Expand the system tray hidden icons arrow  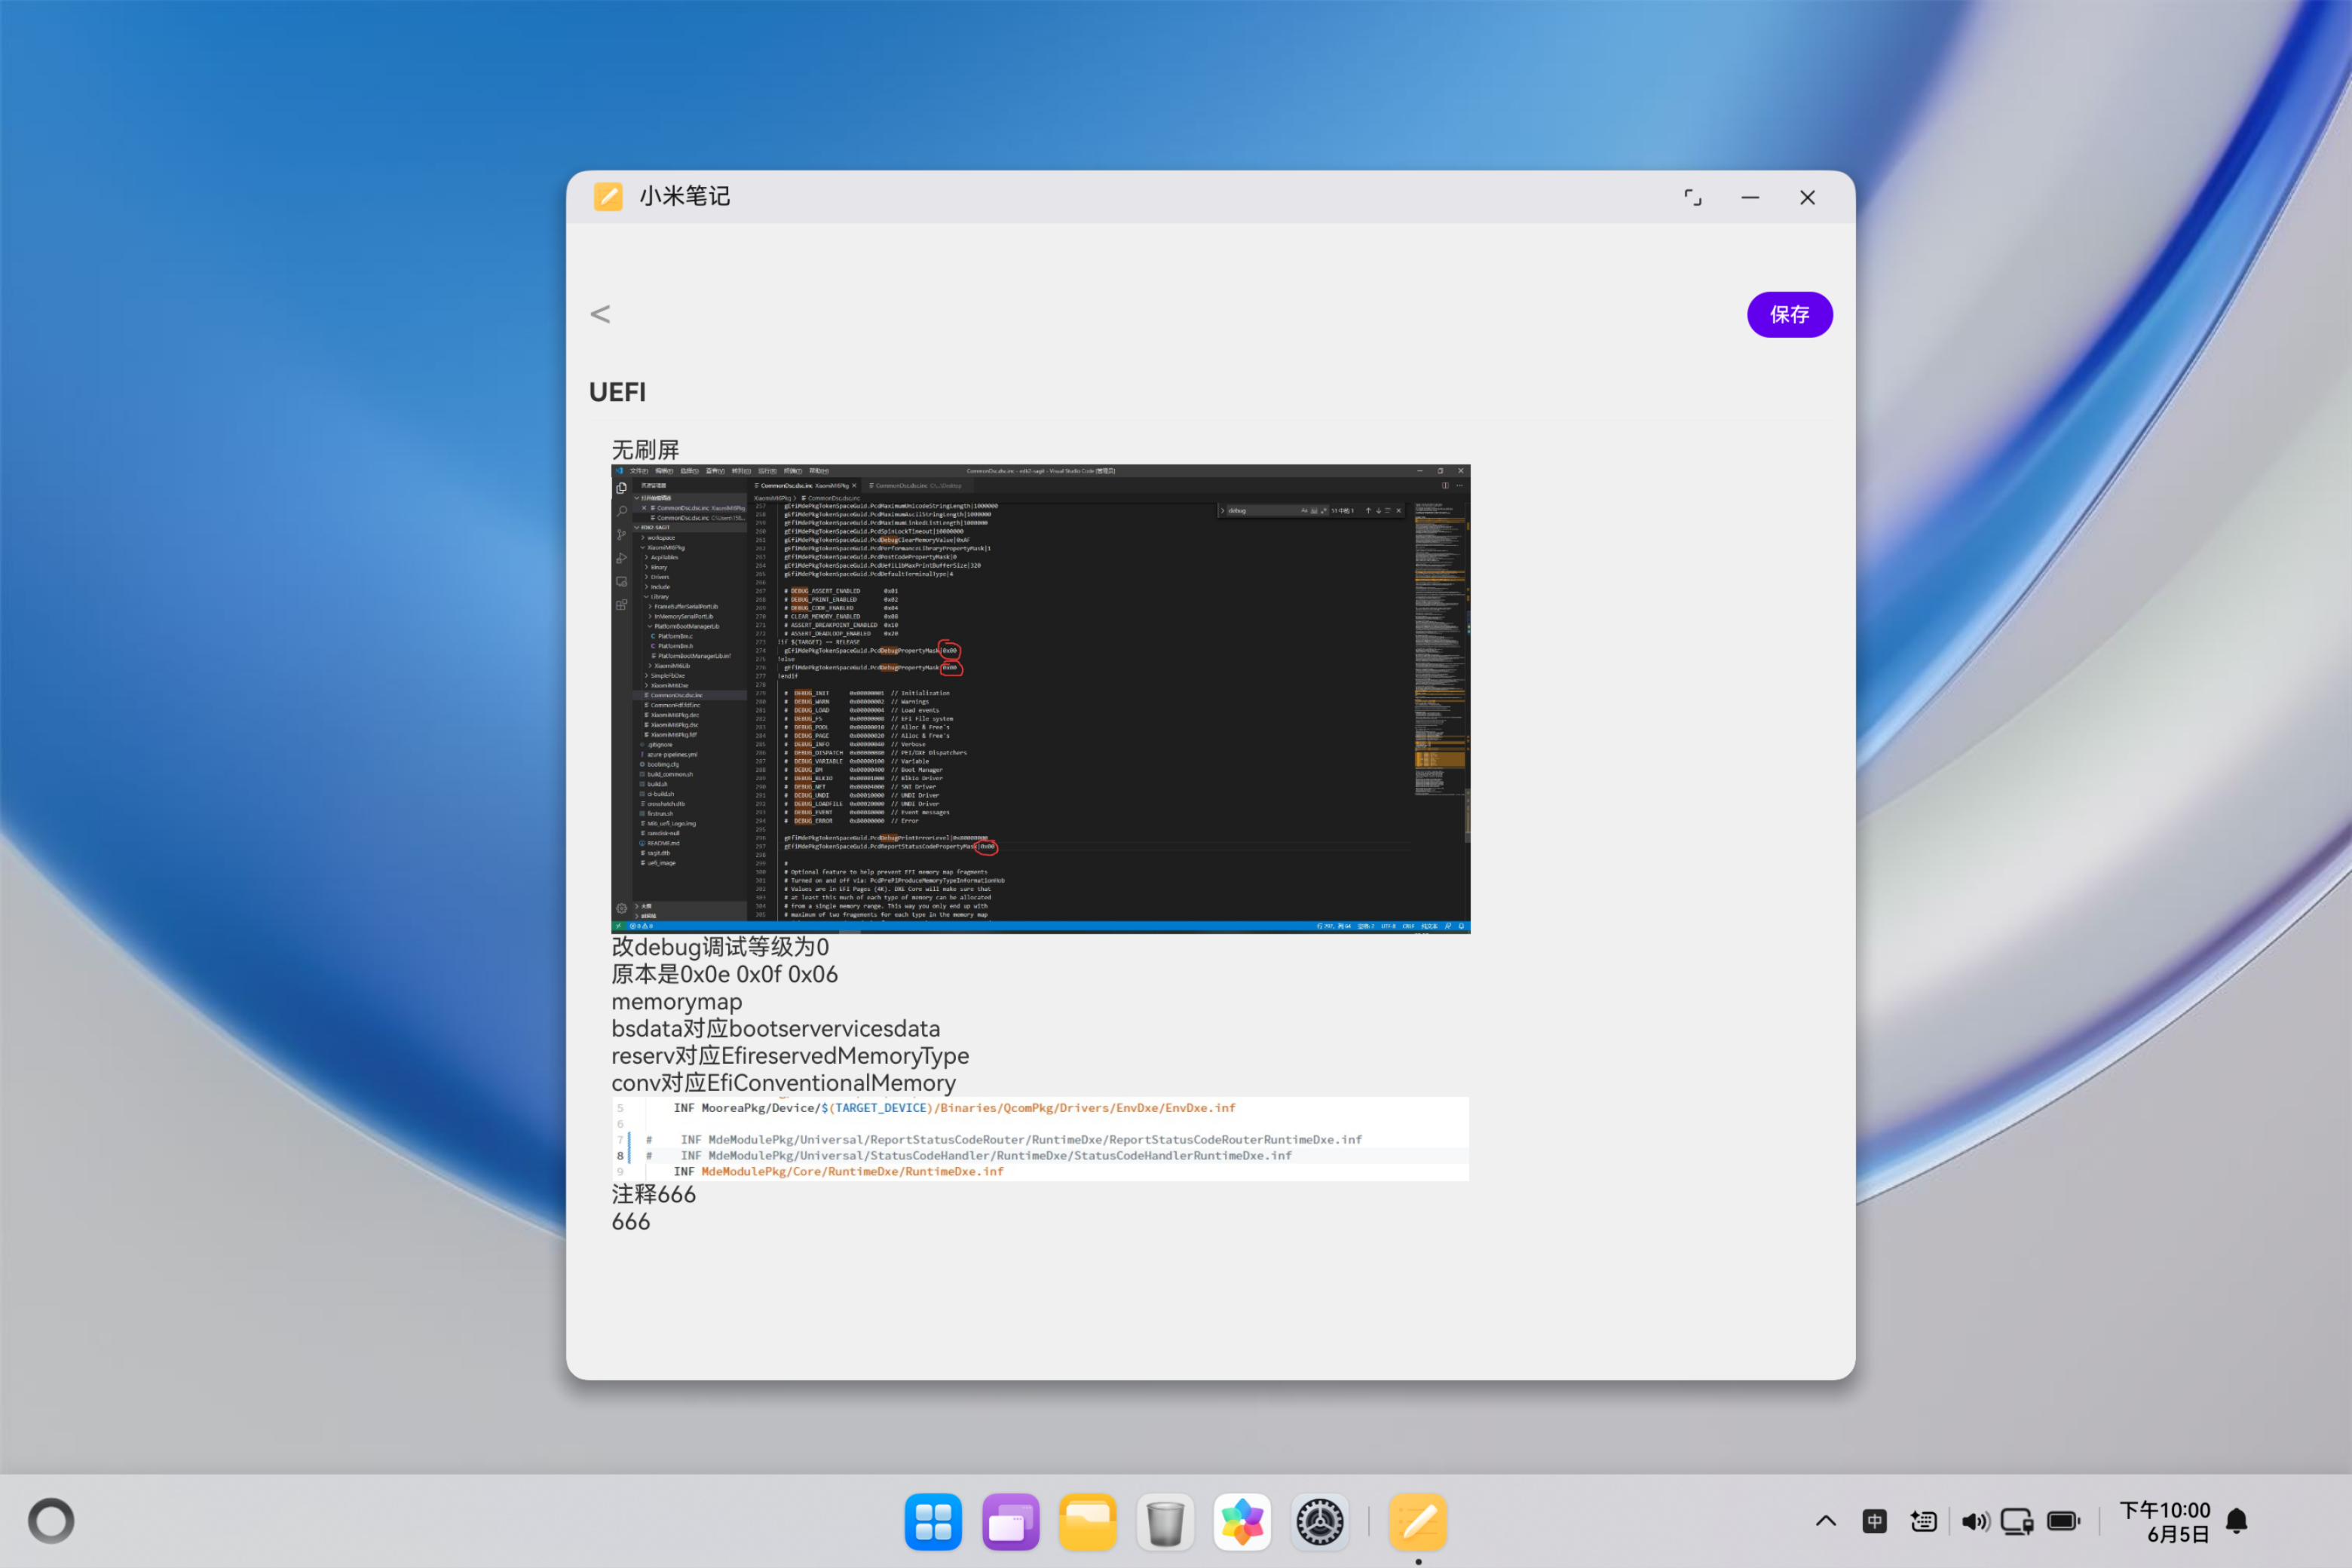pos(1826,1521)
